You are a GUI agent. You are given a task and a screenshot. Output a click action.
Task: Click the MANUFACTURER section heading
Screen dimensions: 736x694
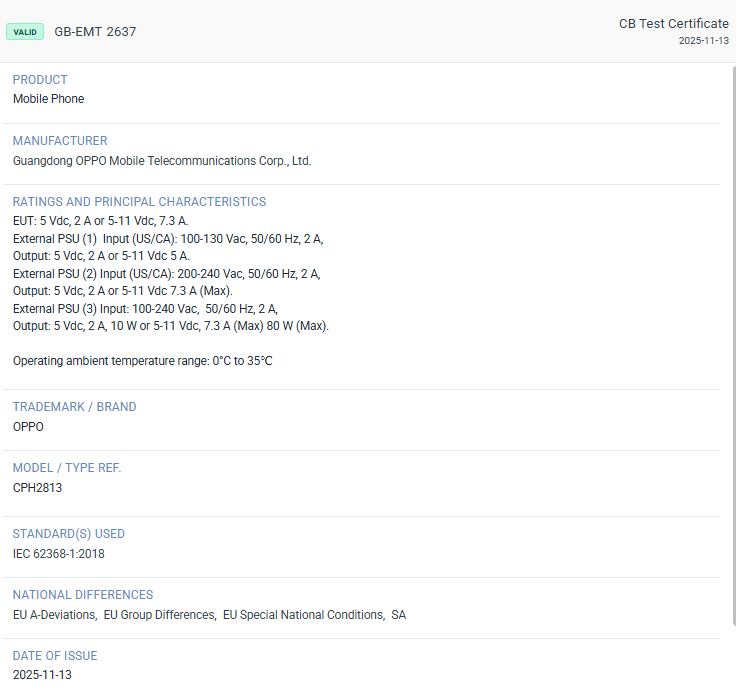60,141
